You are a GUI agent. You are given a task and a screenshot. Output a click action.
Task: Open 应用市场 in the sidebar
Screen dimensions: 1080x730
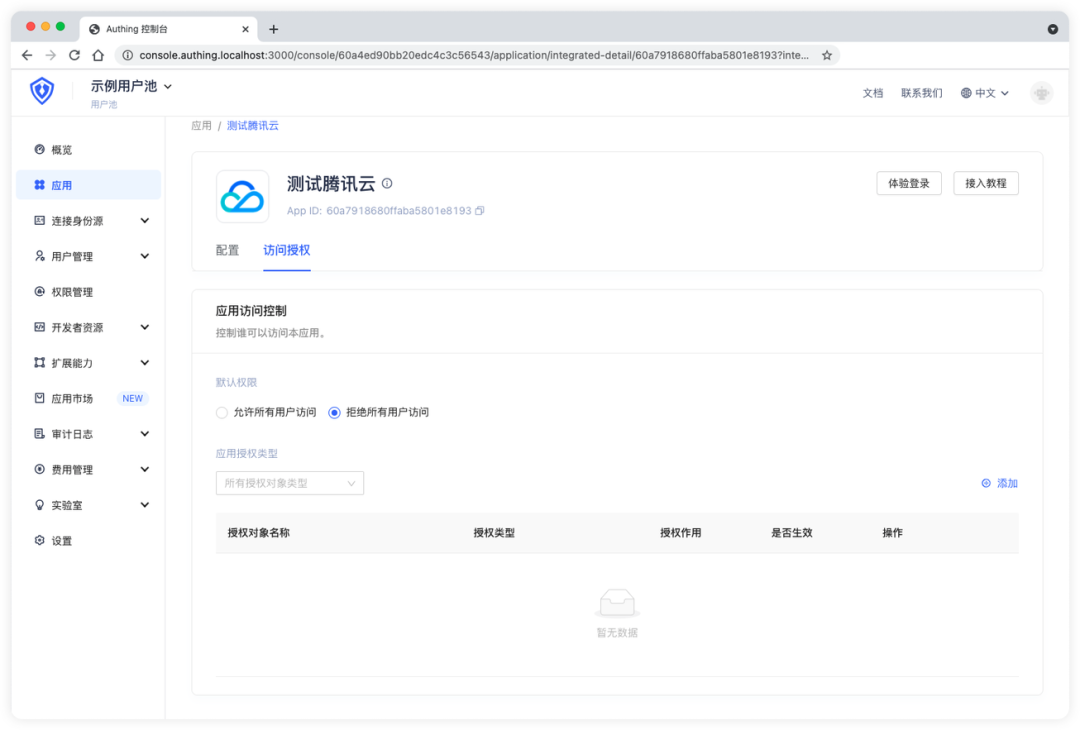(x=88, y=398)
